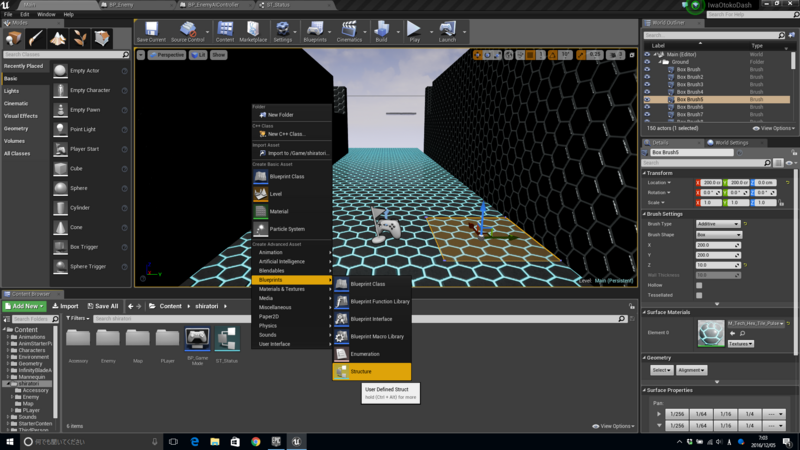Open Content toolbar icon
This screenshot has width=800, height=450.
click(224, 32)
